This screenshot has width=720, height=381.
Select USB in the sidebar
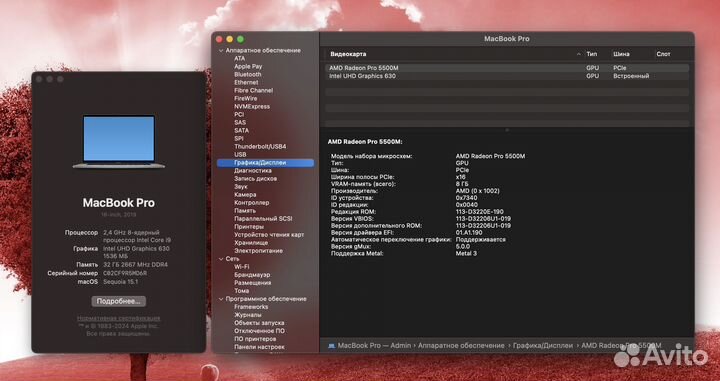[240, 155]
